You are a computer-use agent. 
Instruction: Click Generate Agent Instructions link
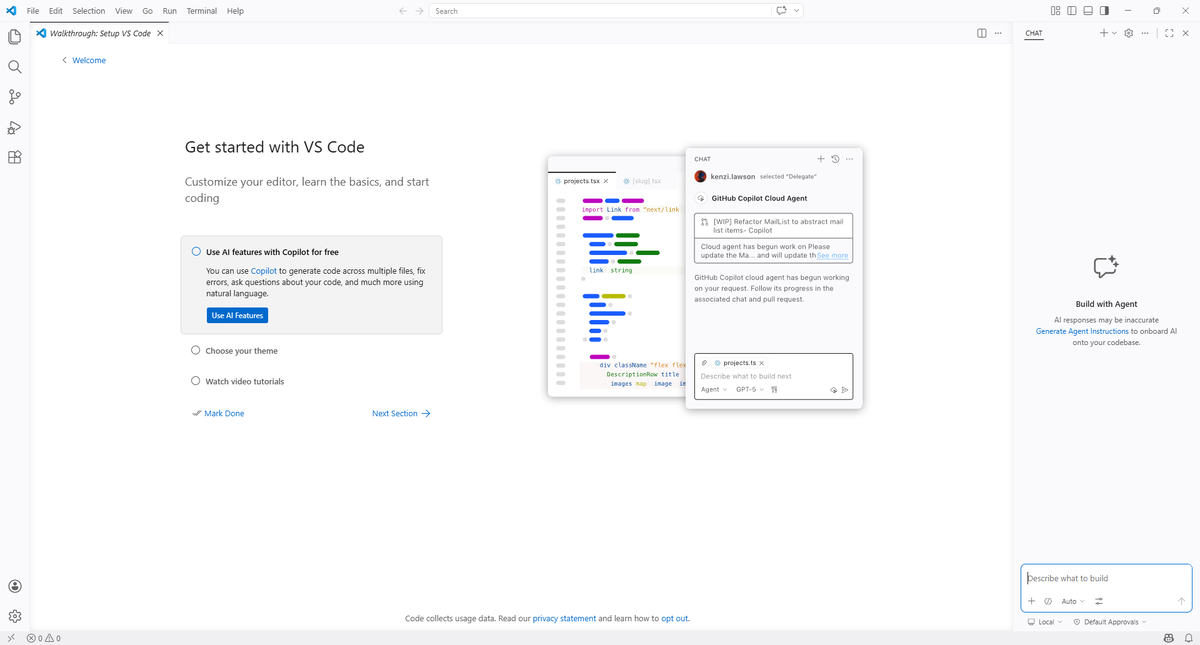coord(1082,331)
